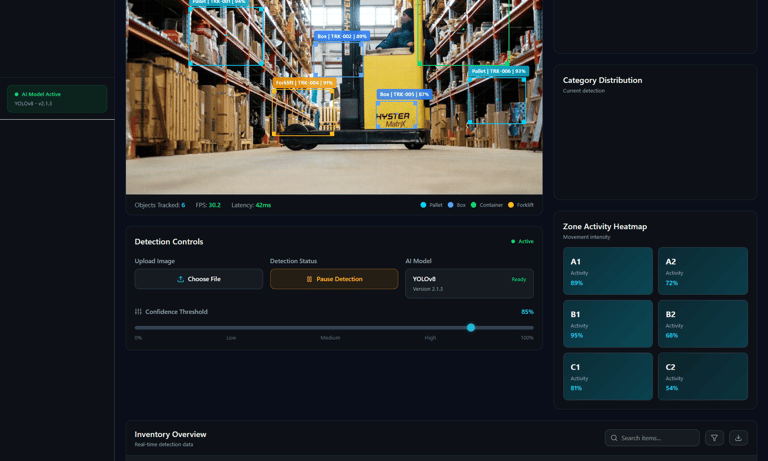Screen dimensions: 768x461
Task: Click the sliders icon beside Confidence Threshold
Action: pos(138,312)
